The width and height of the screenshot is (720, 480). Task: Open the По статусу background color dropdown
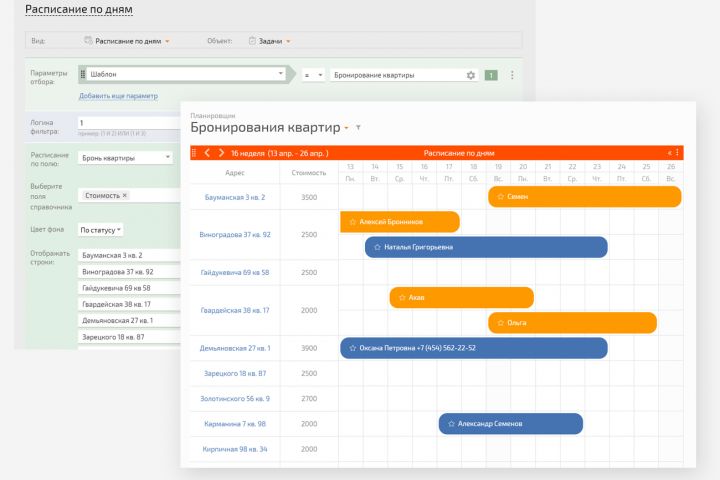(100, 230)
